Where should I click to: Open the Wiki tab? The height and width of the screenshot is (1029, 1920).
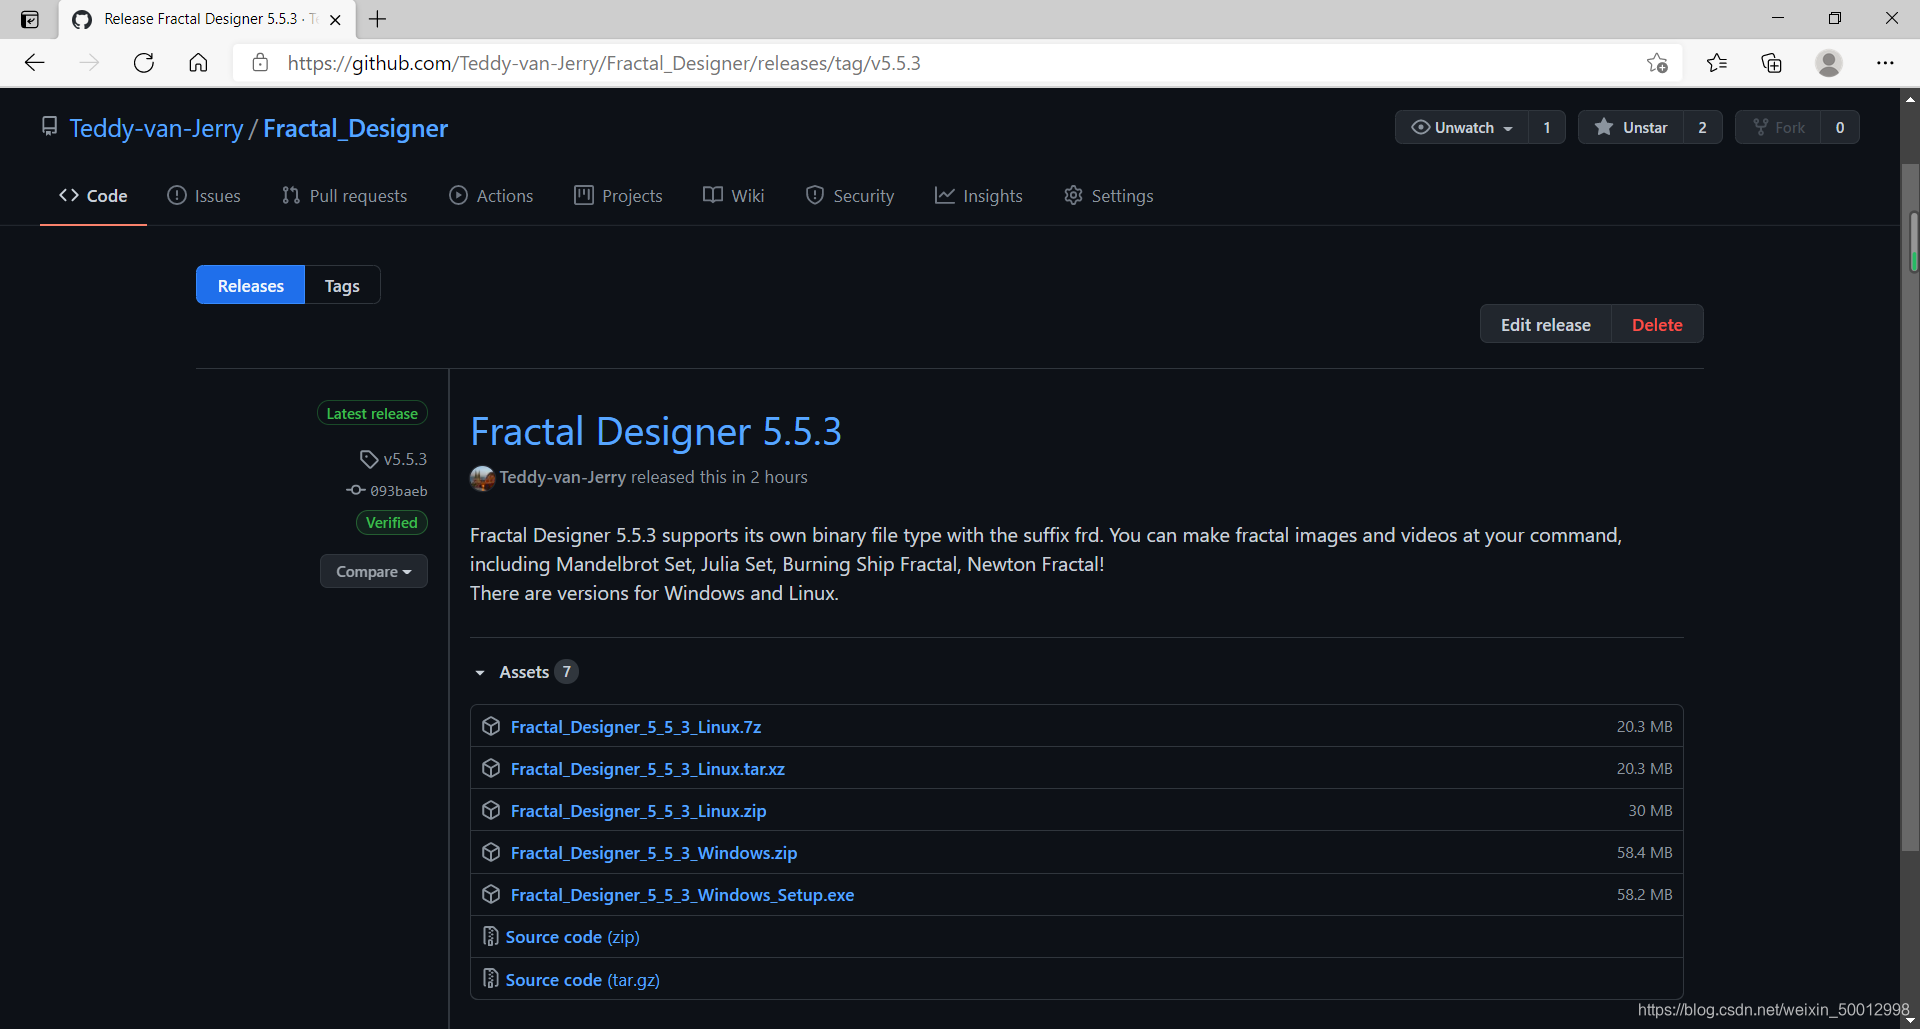coord(734,196)
